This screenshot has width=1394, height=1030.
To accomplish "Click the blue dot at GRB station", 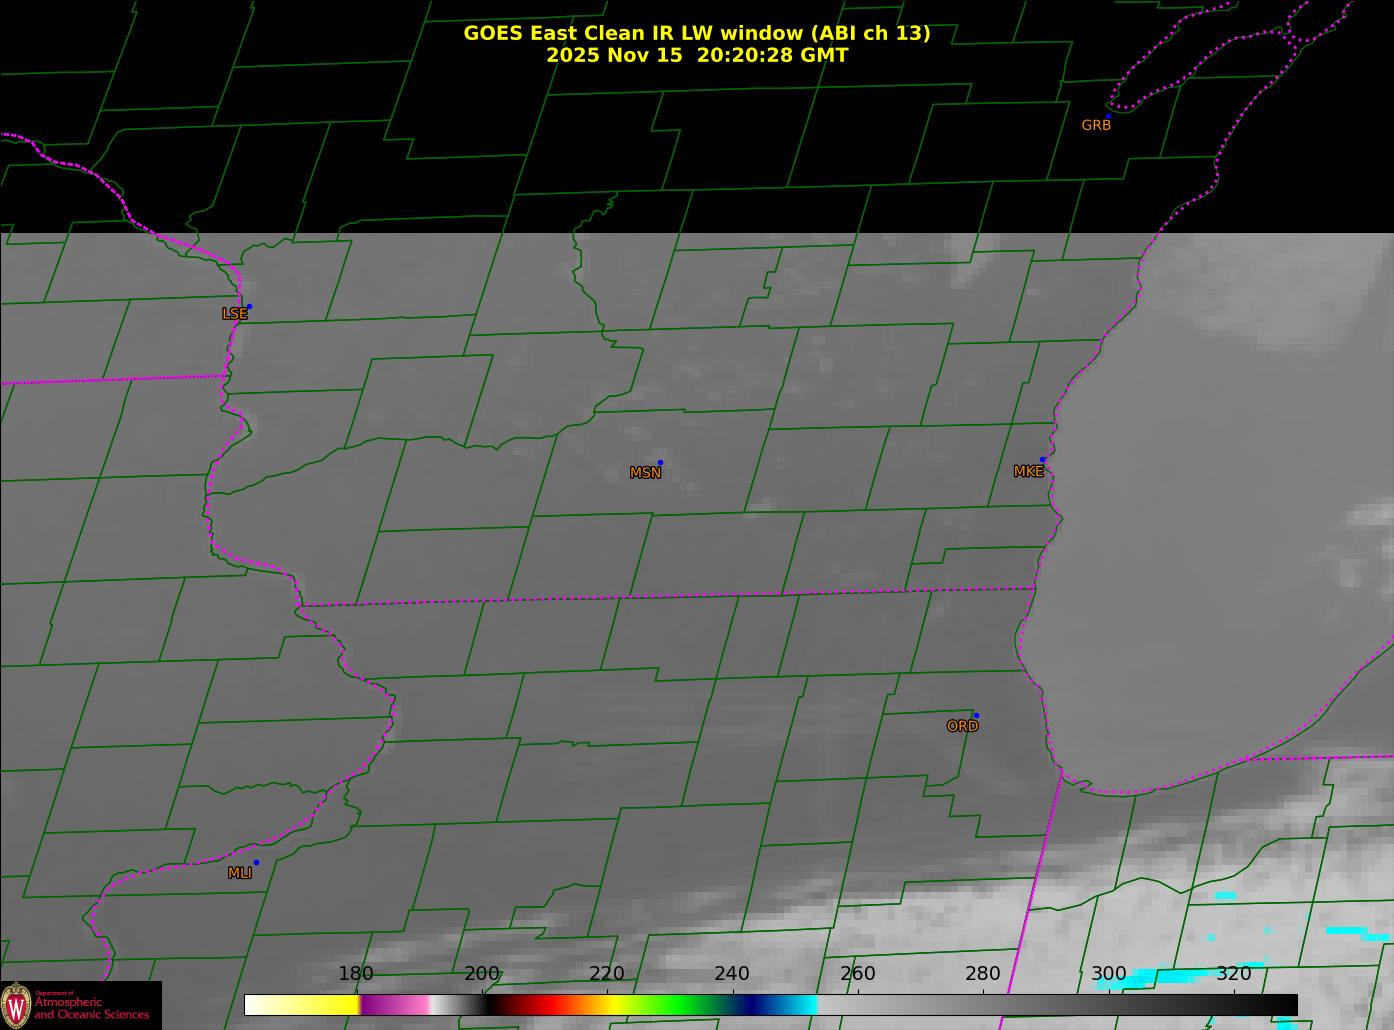I will point(1108,117).
